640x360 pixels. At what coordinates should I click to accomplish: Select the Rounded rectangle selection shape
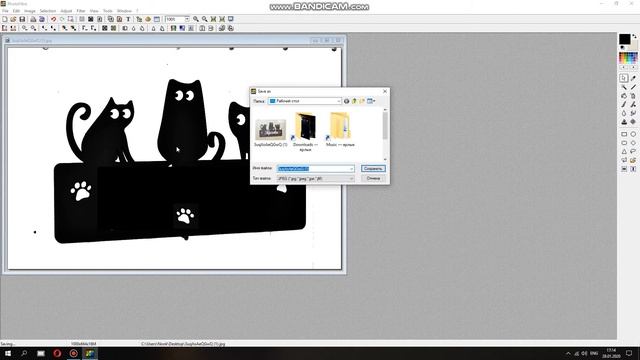point(624,143)
